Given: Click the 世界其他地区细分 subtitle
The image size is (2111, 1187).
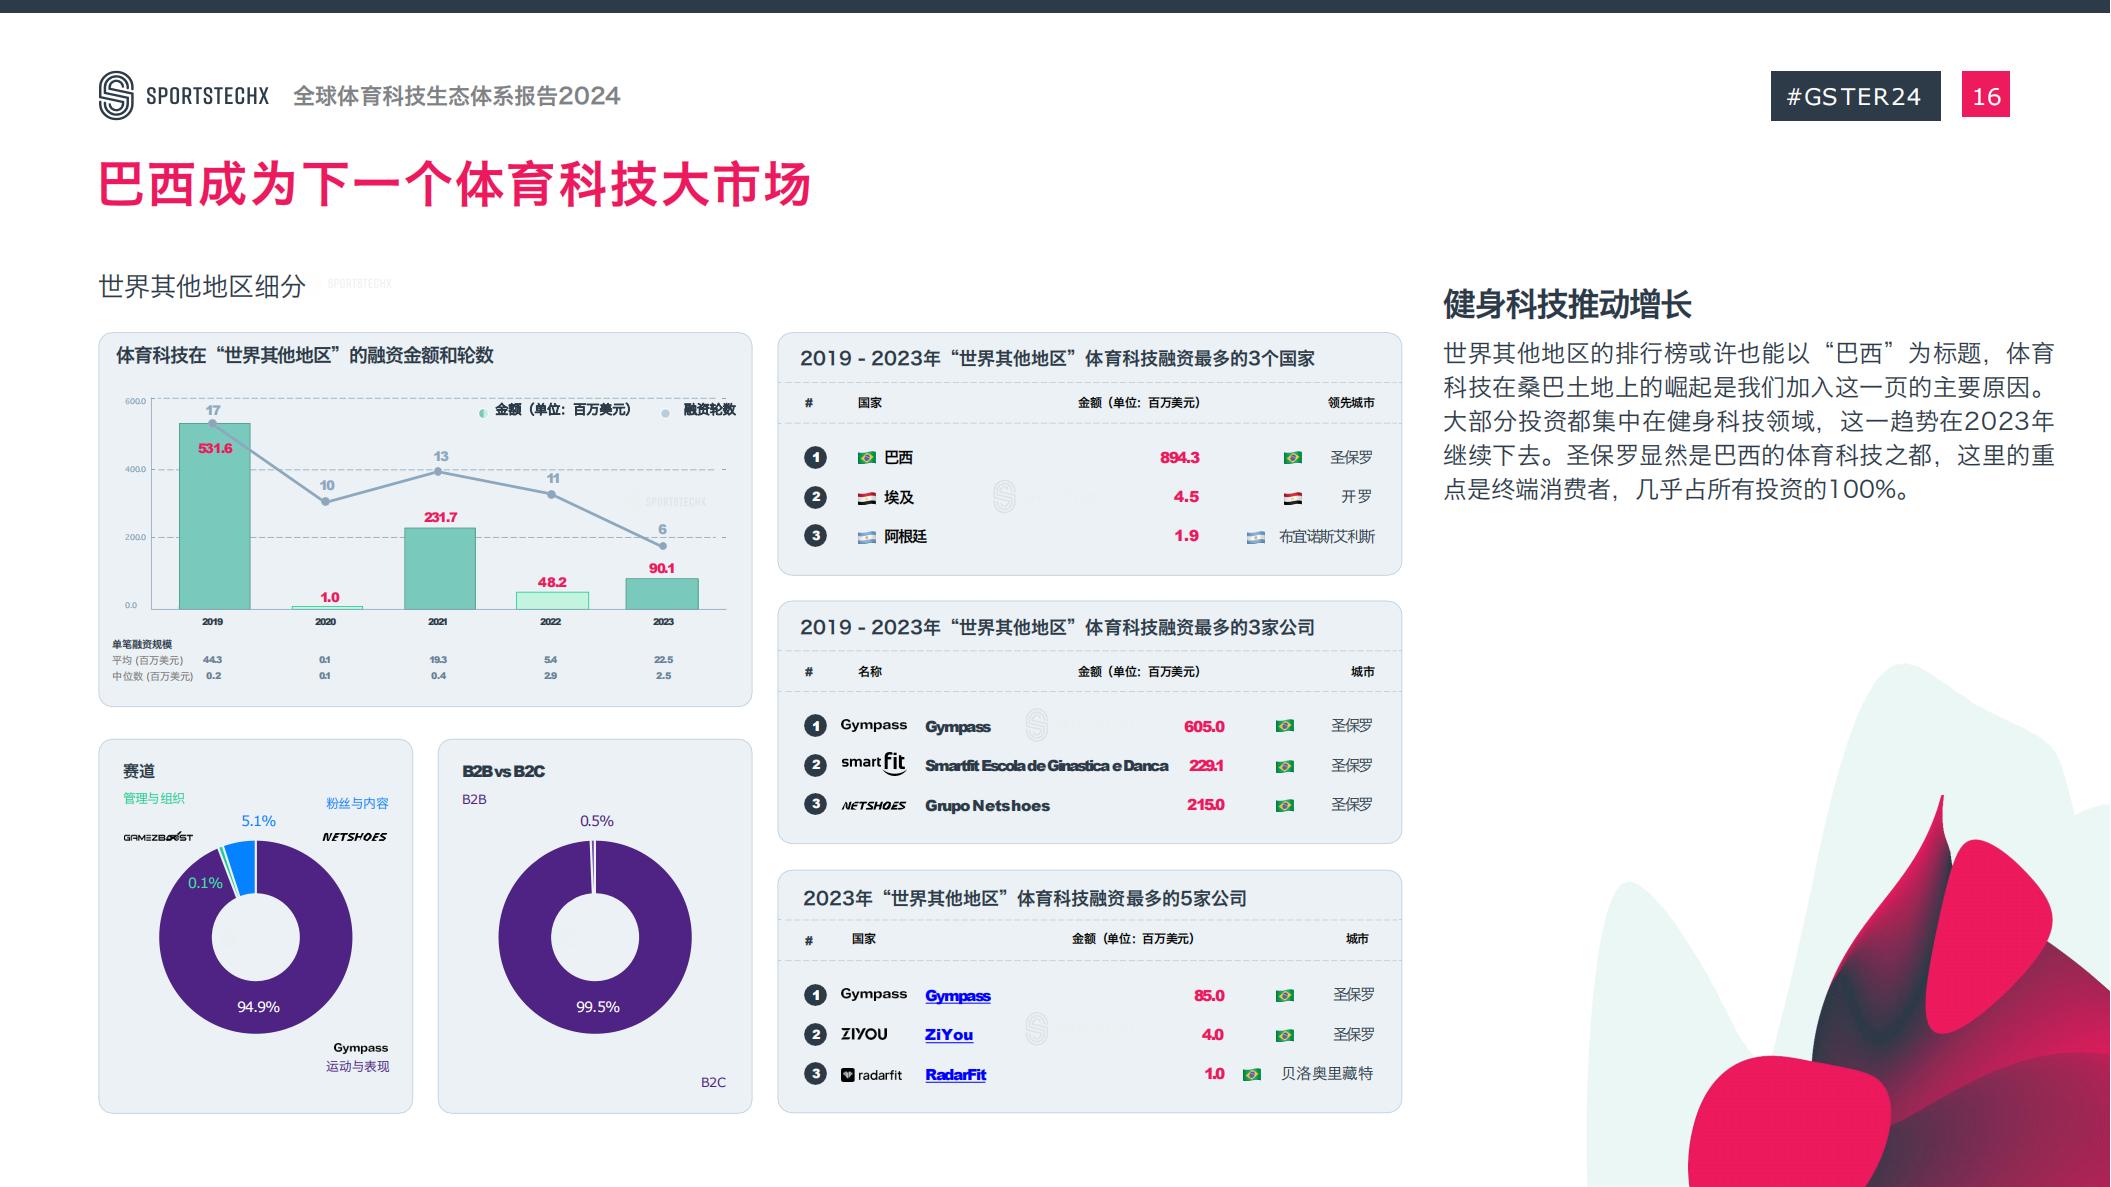Looking at the screenshot, I should click(x=202, y=286).
